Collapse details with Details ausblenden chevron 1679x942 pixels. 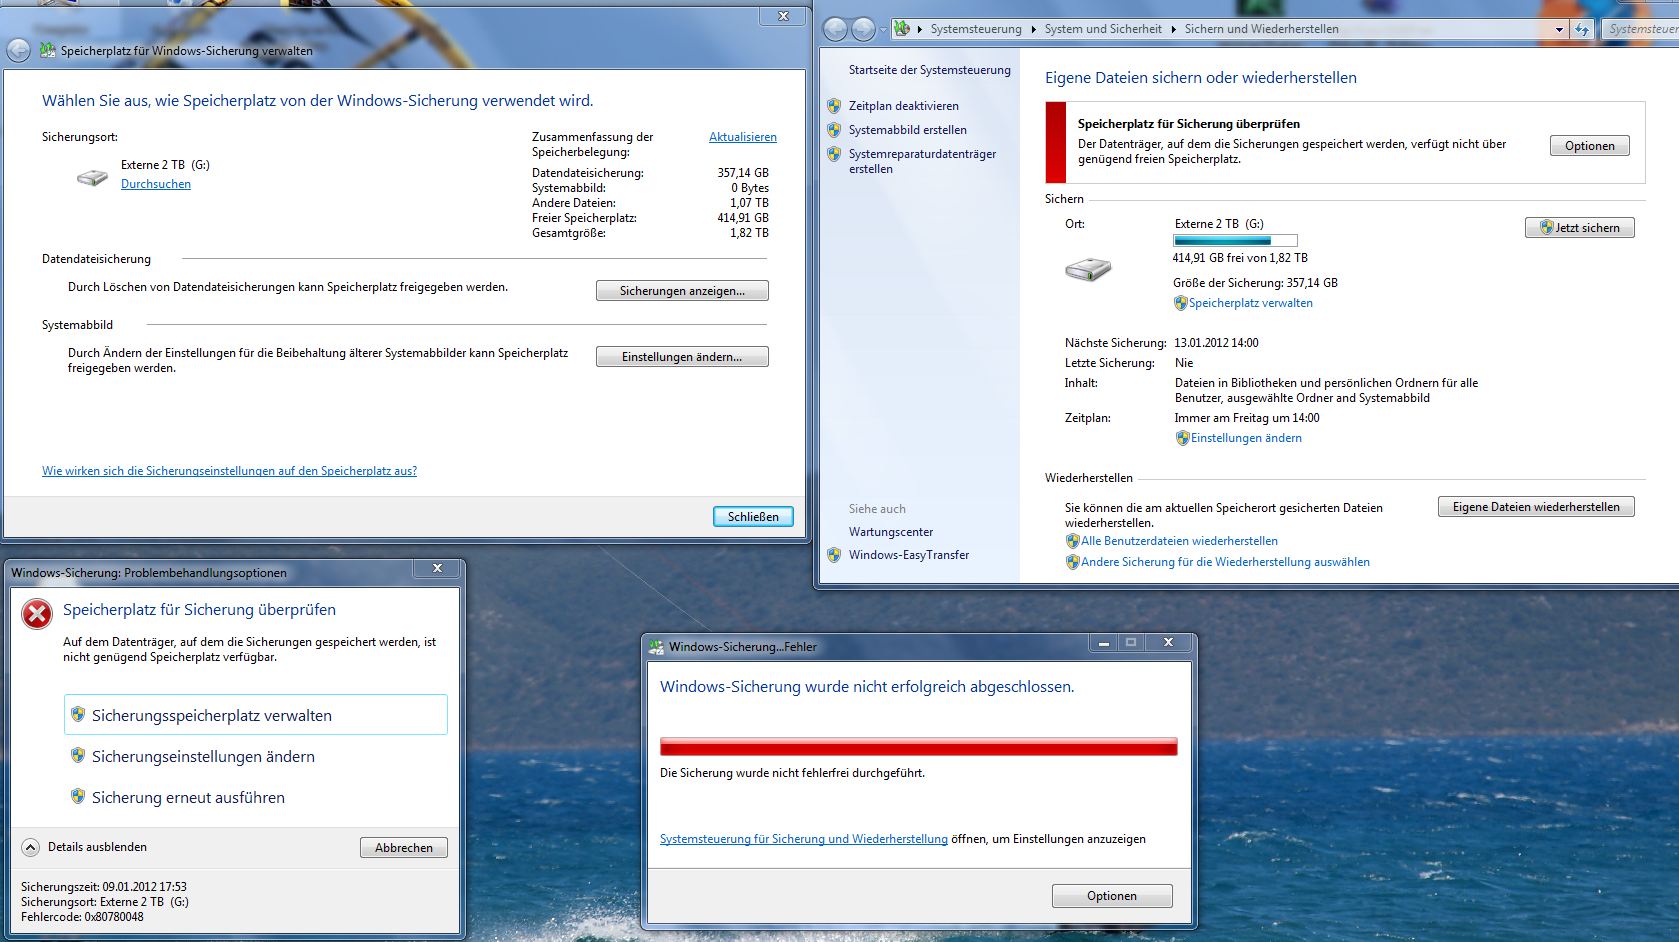(x=31, y=847)
